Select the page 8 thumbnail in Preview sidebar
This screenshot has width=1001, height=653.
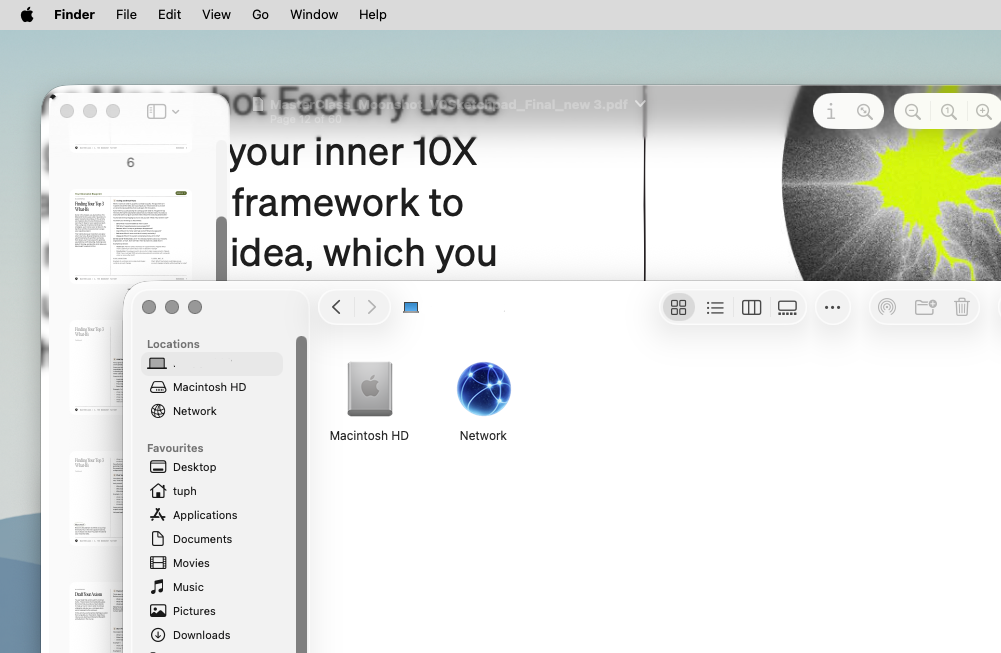click(97, 367)
